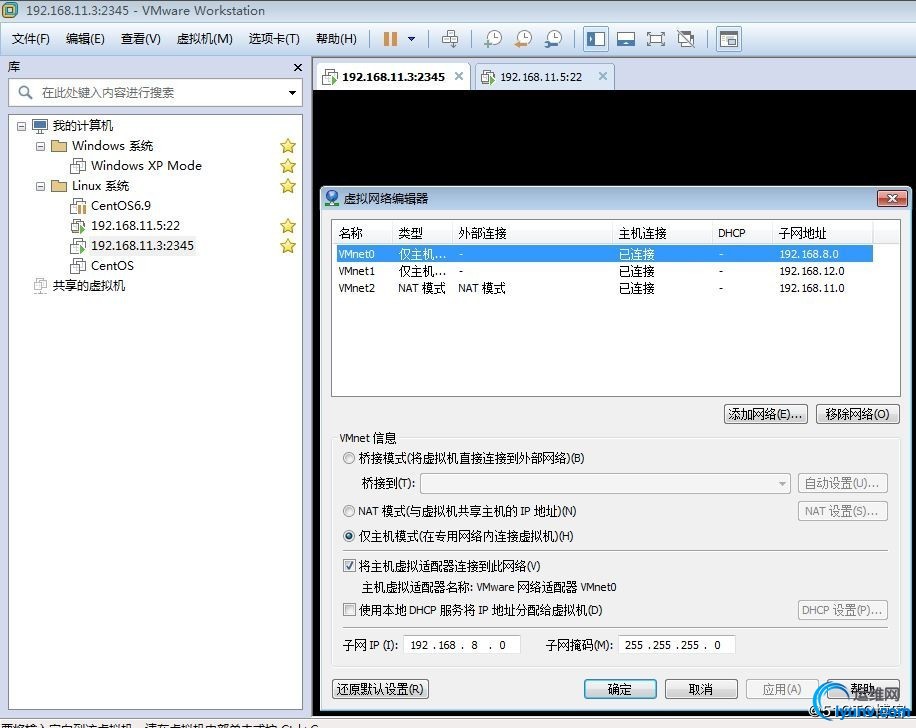Select the CentOS virtual machine
Viewport: 916px width, 728px height.
112,266
